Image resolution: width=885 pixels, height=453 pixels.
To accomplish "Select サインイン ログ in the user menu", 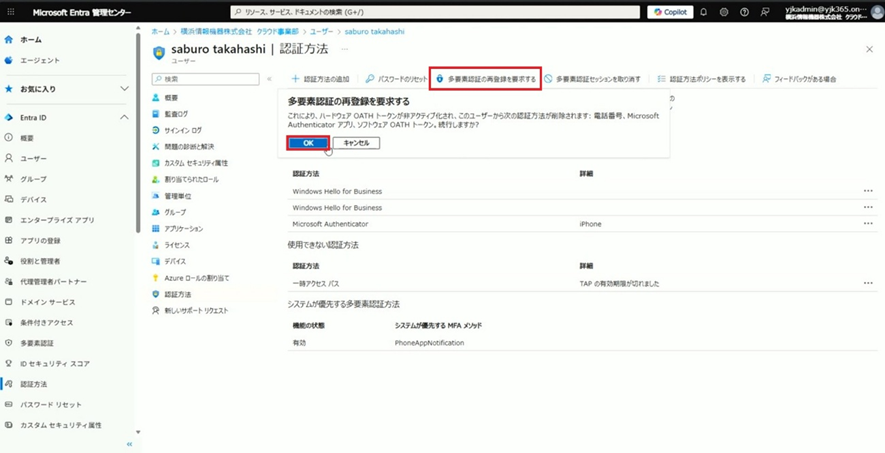I will click(183, 130).
